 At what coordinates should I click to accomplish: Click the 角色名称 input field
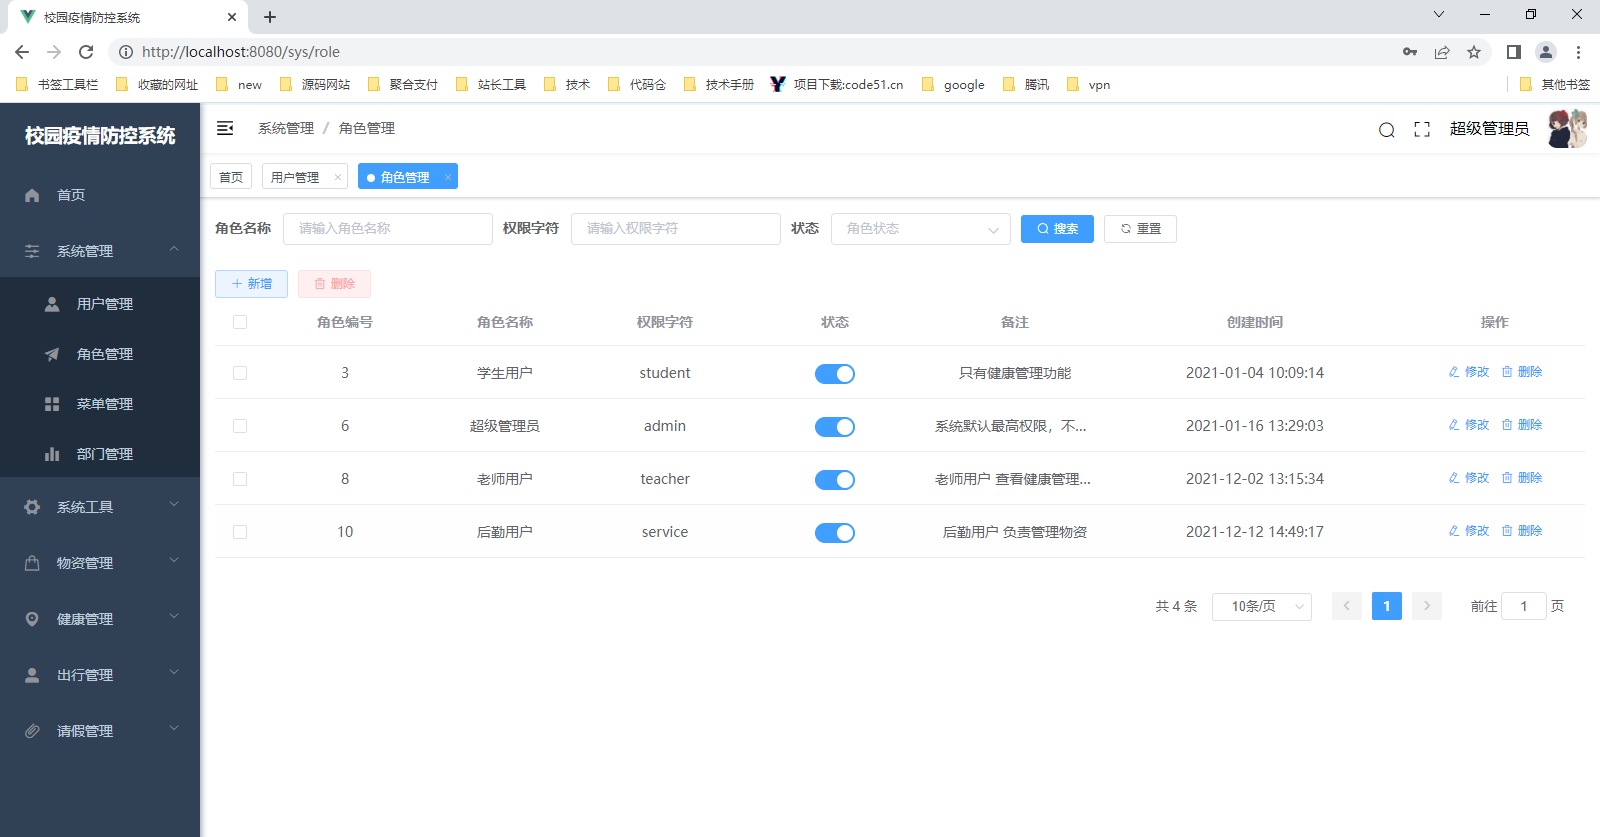pyautogui.click(x=388, y=229)
